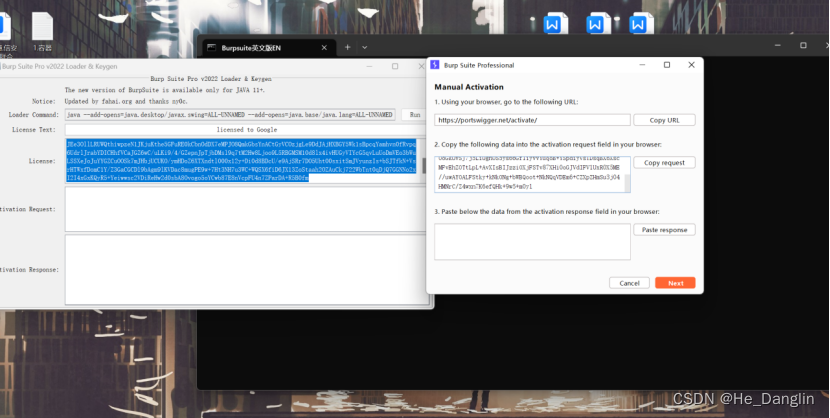The width and height of the screenshot is (830, 418).
Task: Click terminal icon in Burpsuite英文版EN tab
Action: [x=211, y=48]
